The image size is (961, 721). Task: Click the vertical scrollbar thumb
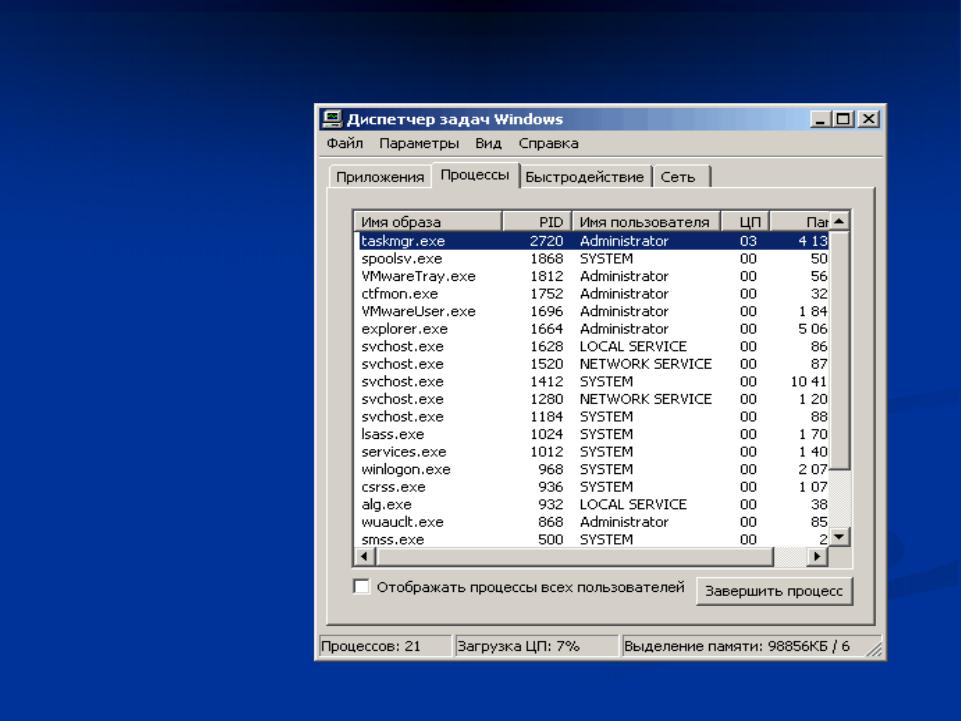839,349
